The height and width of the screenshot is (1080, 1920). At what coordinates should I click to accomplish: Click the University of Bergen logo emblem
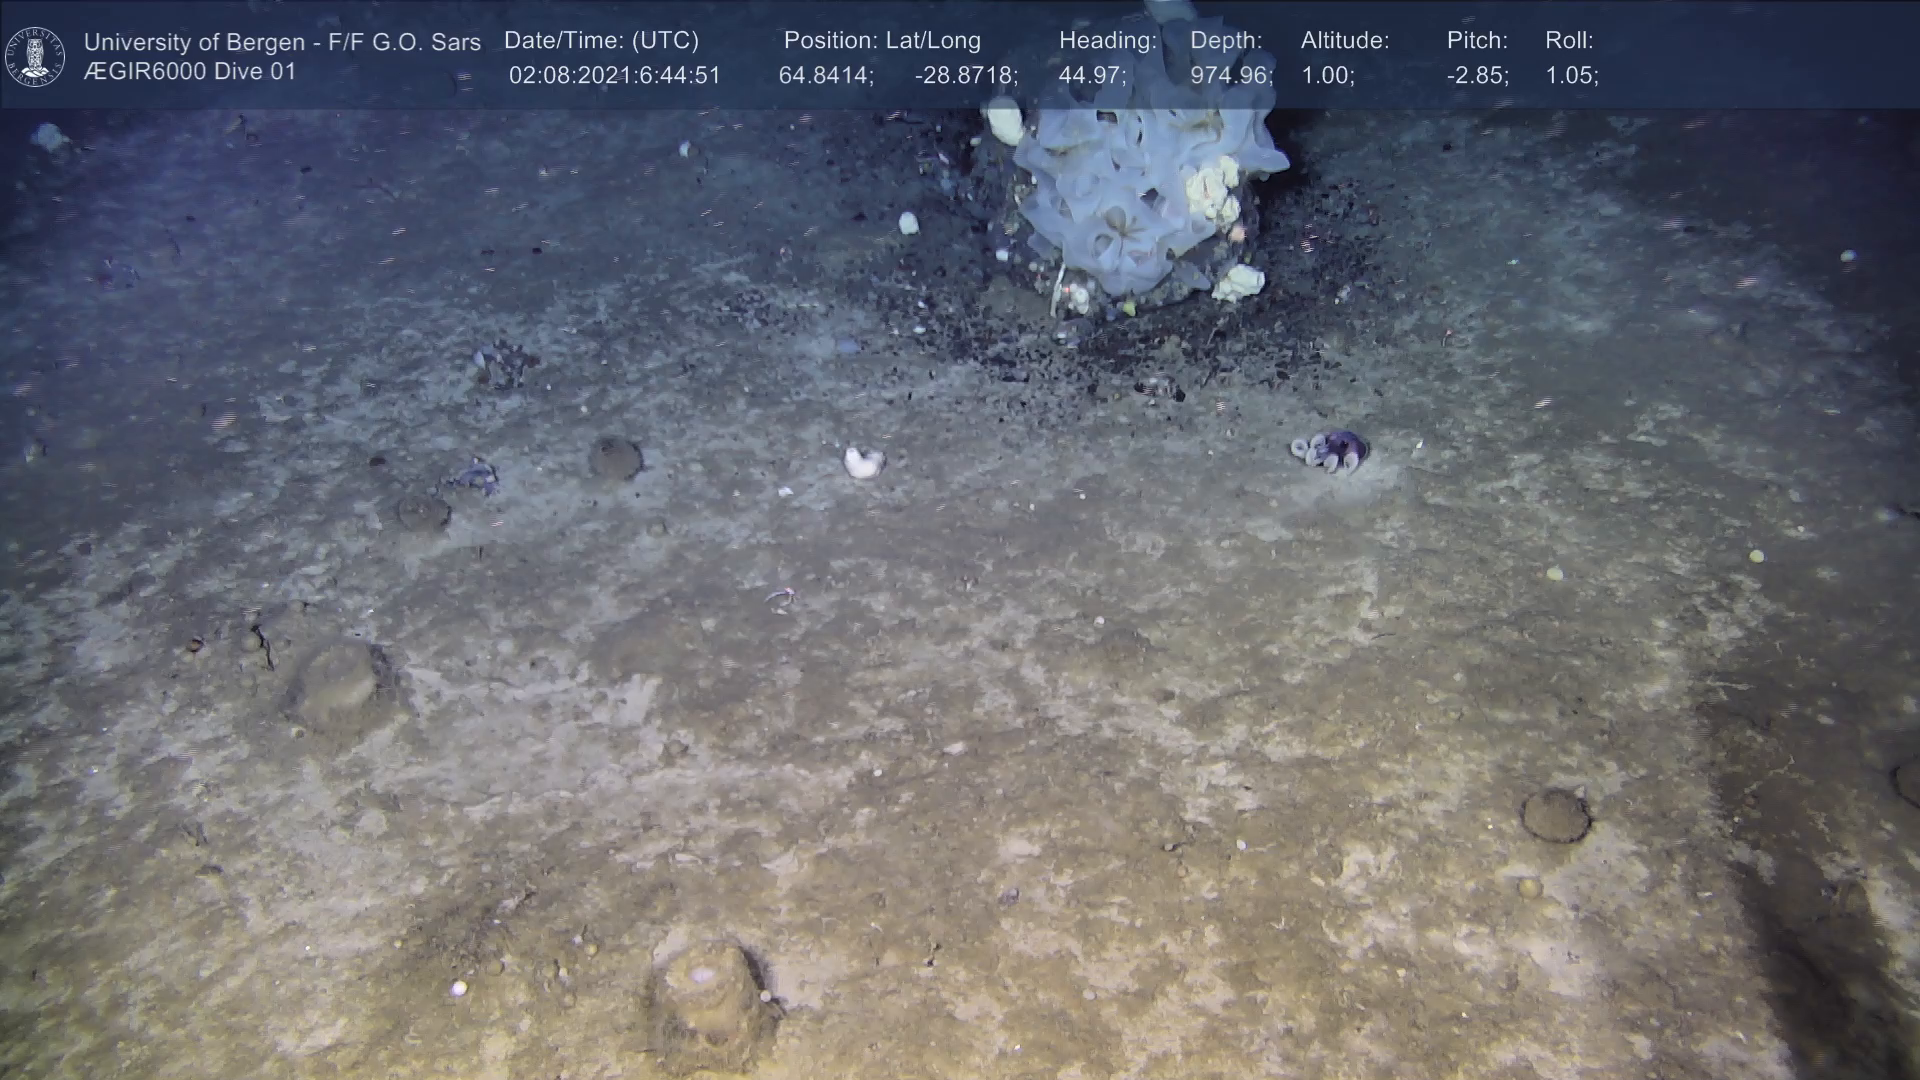click(35, 56)
